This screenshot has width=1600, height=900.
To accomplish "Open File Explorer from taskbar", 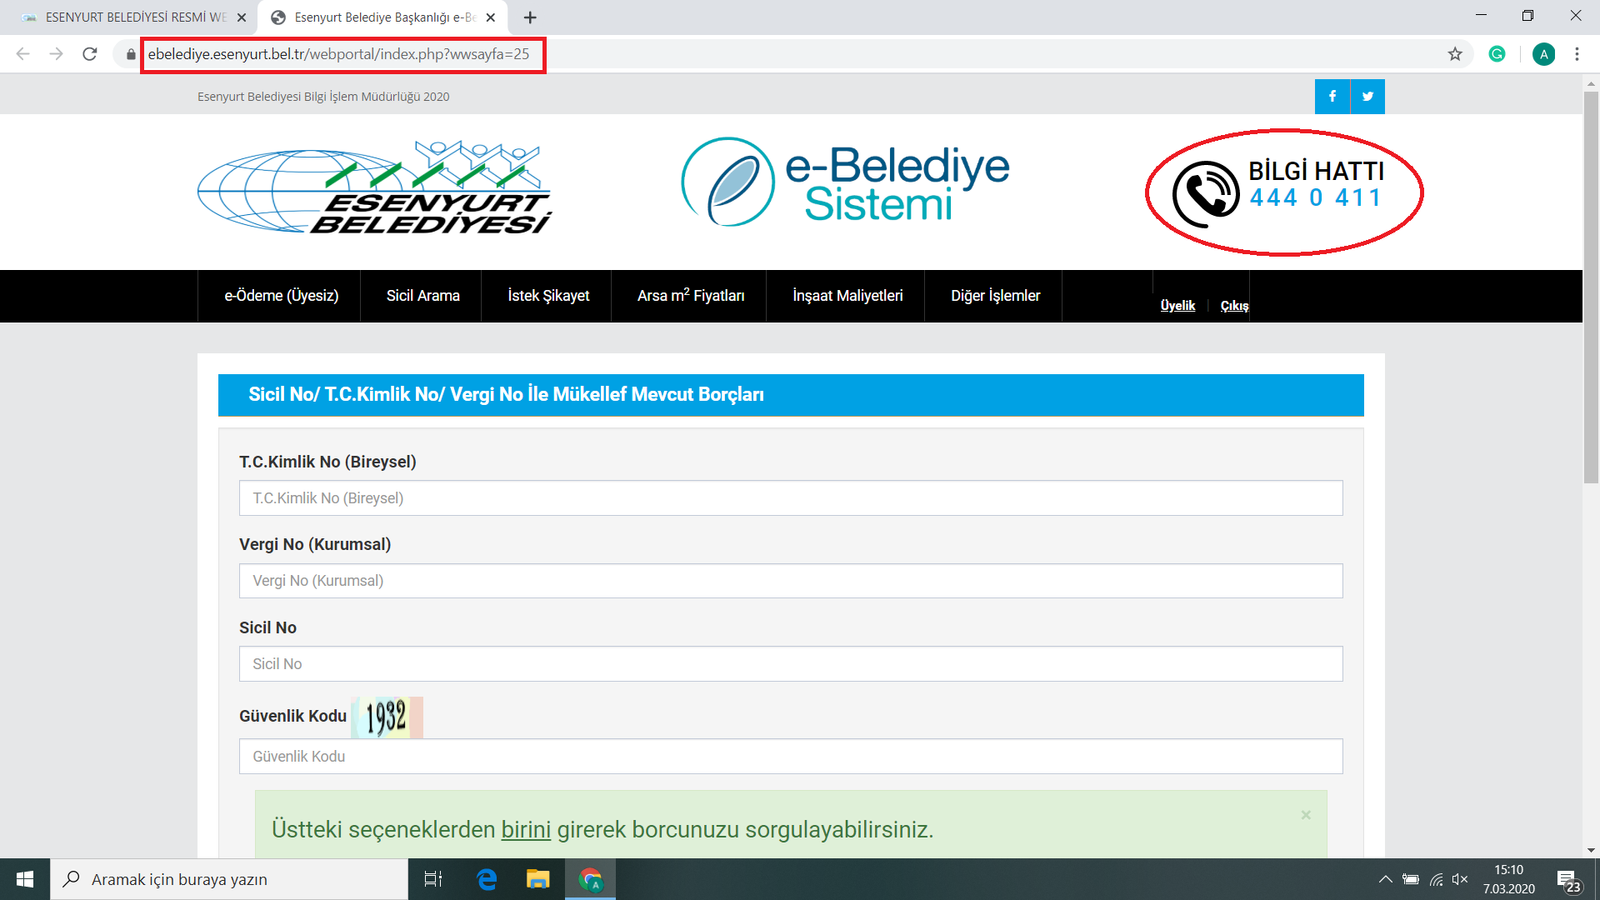I will tap(538, 879).
